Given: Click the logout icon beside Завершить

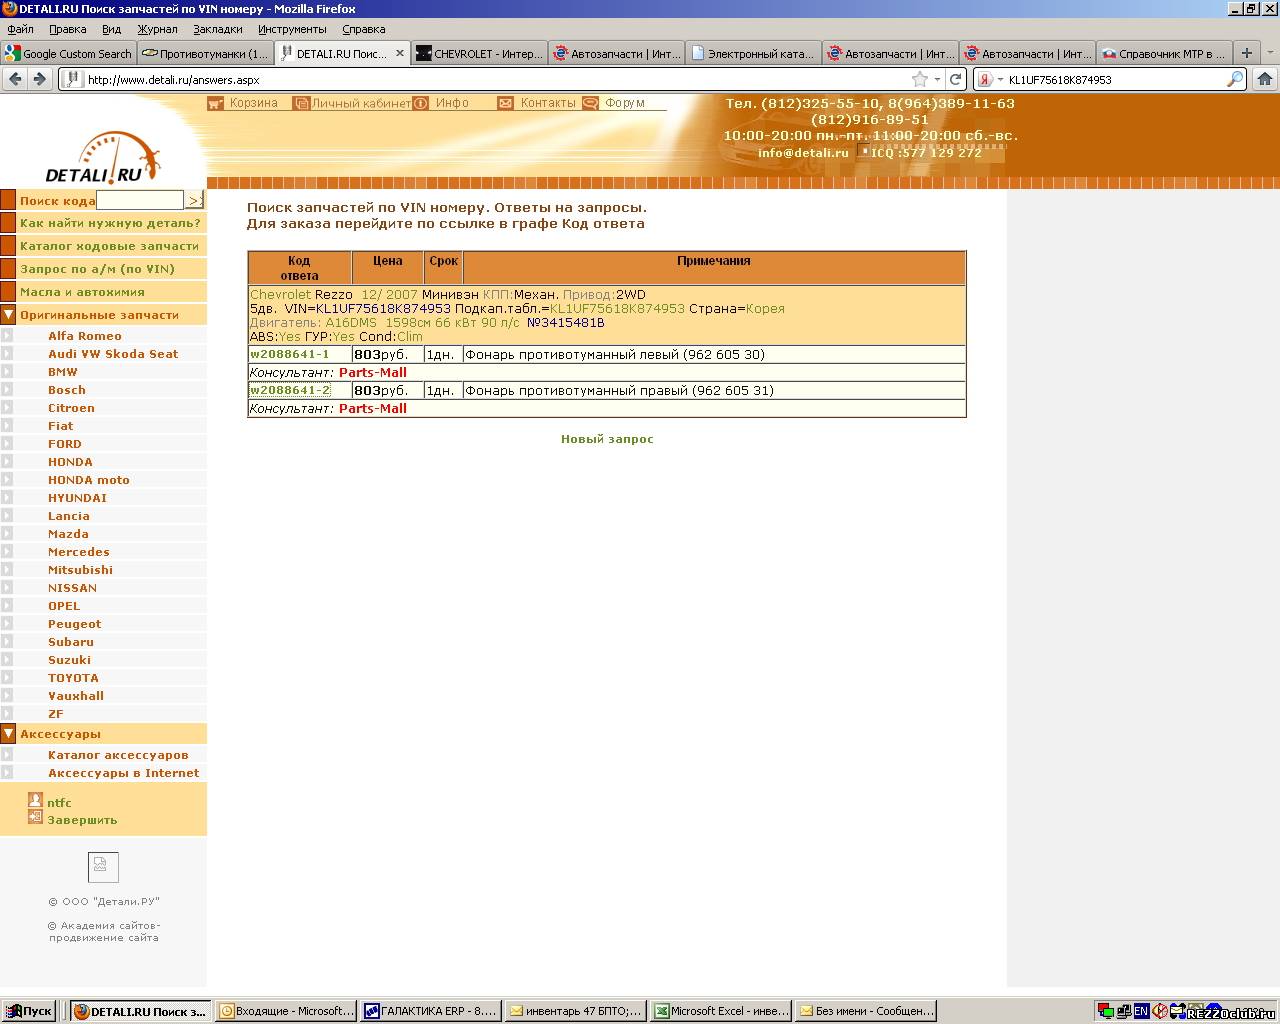Looking at the screenshot, I should pos(35,818).
